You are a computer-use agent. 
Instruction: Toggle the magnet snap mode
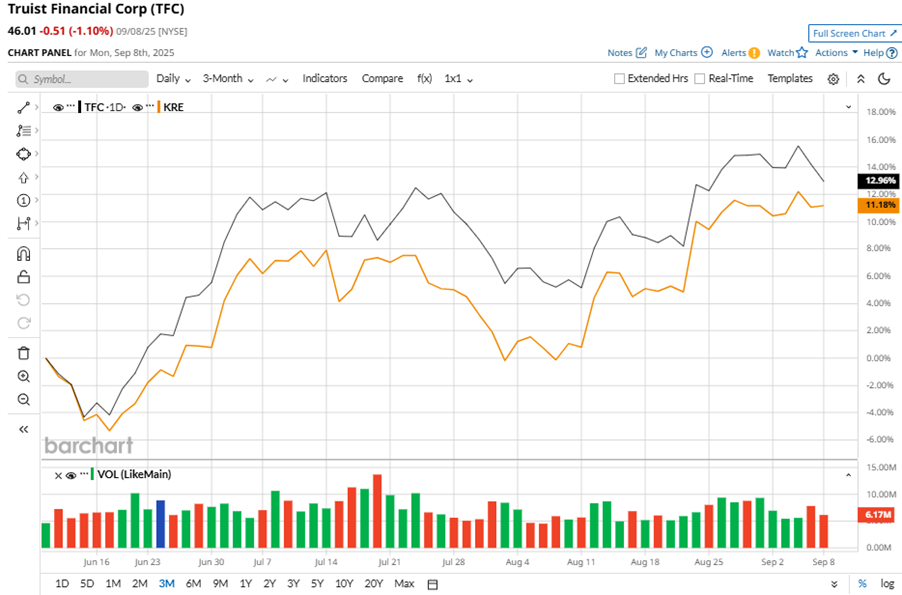click(23, 254)
